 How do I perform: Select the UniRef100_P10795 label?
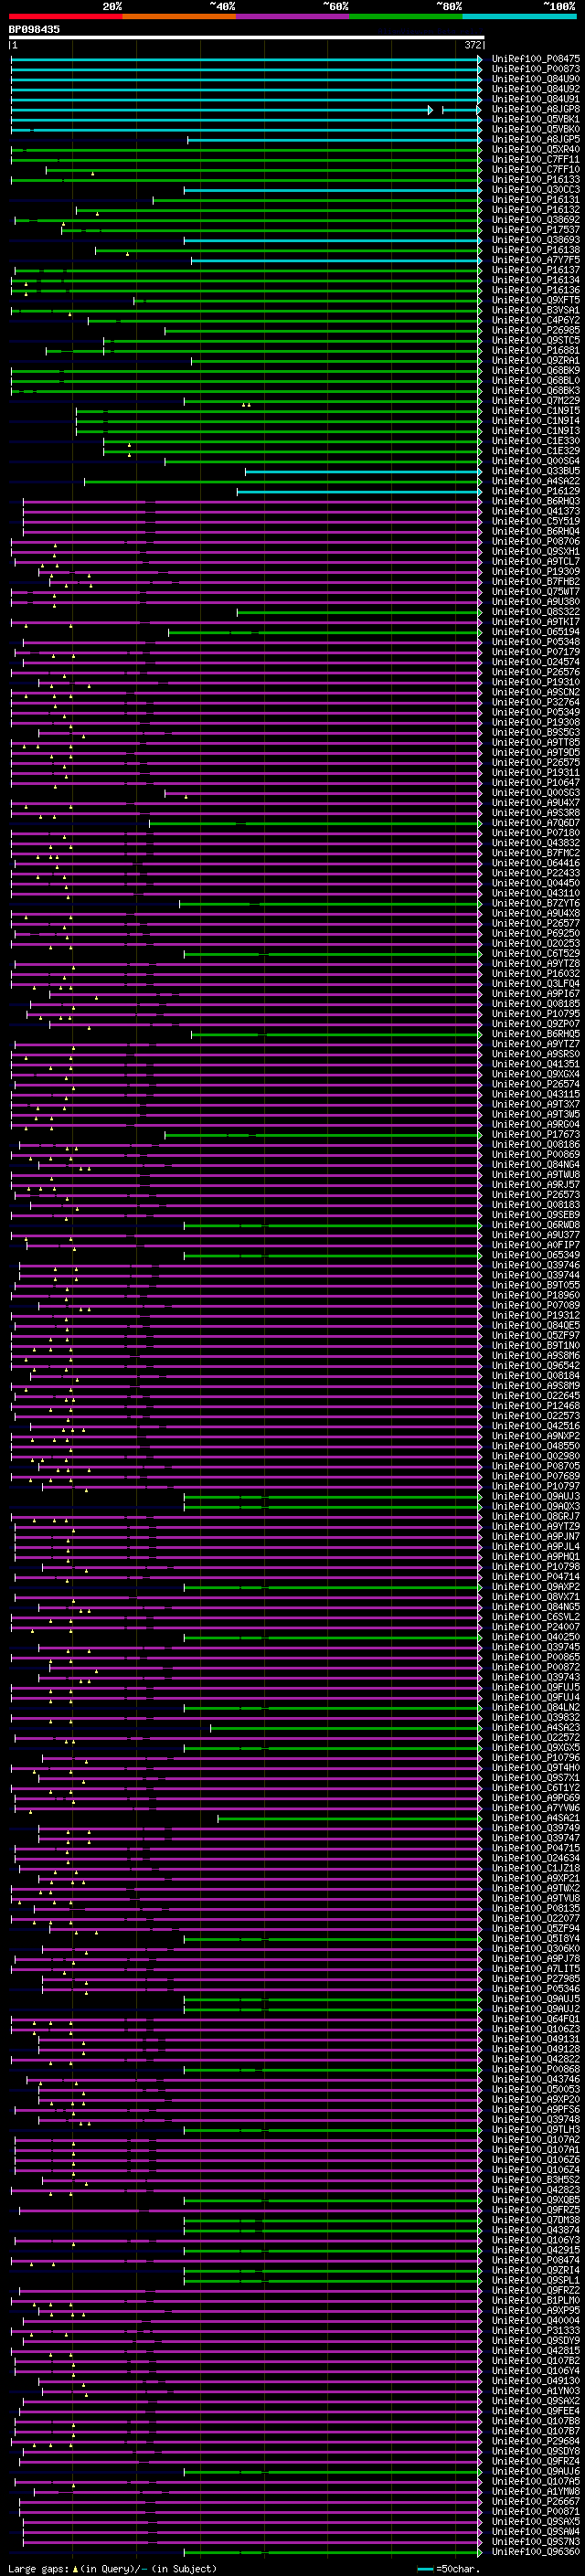[x=535, y=1013]
